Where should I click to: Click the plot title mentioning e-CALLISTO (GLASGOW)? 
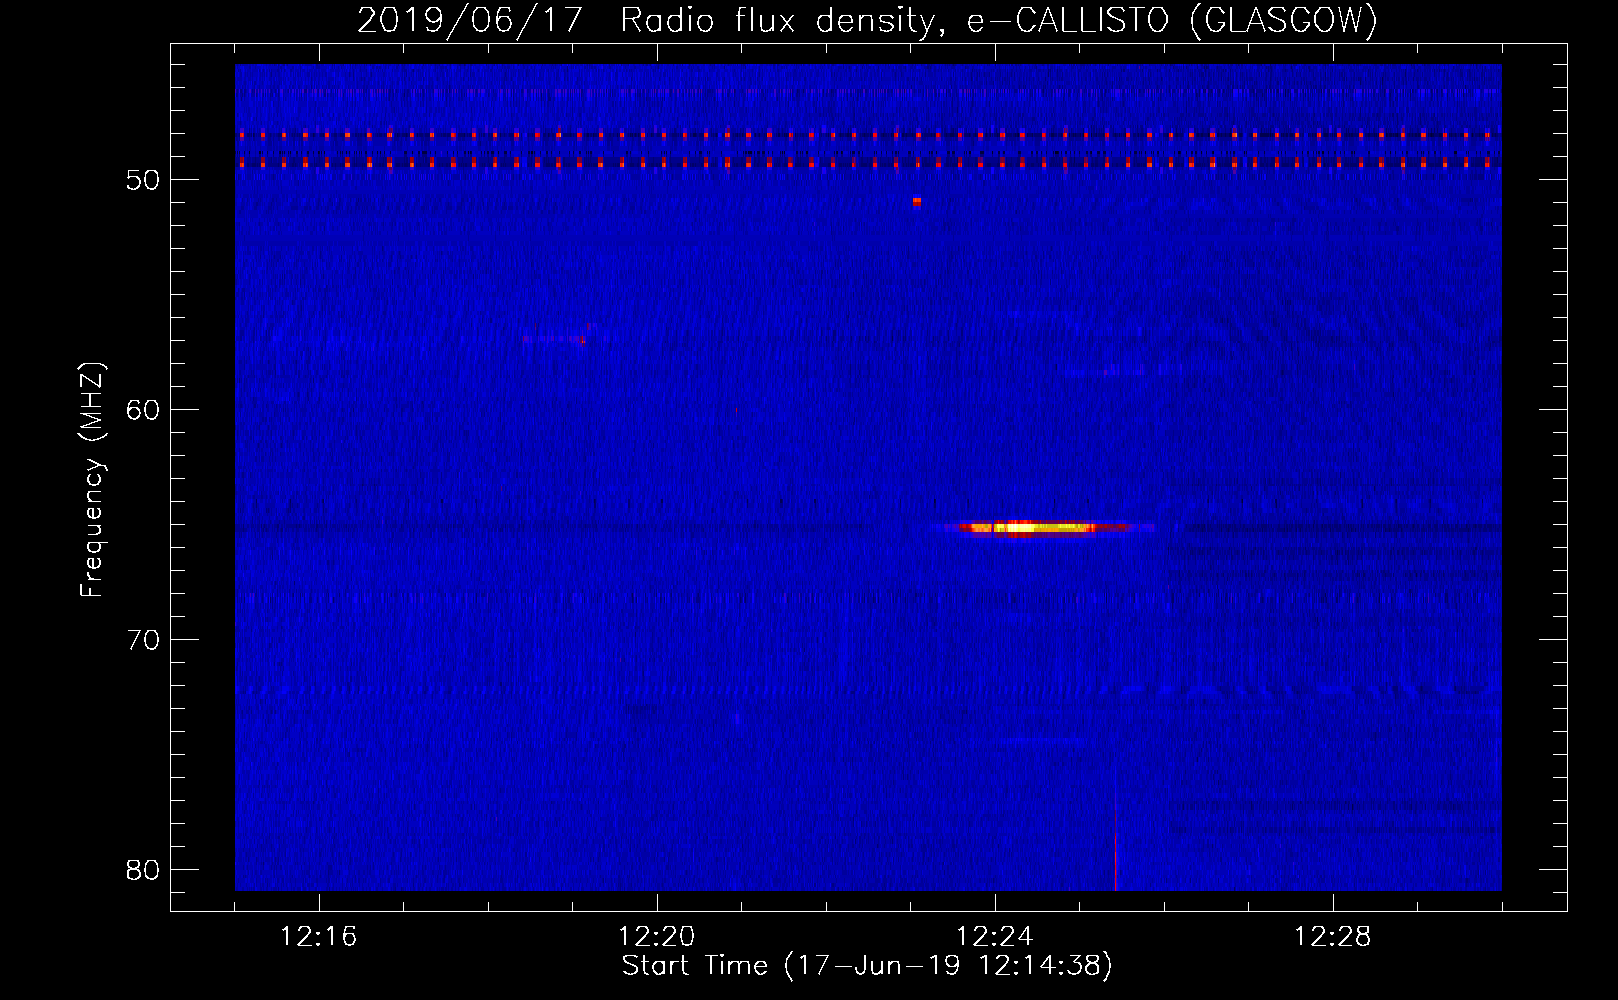pyautogui.click(x=867, y=20)
